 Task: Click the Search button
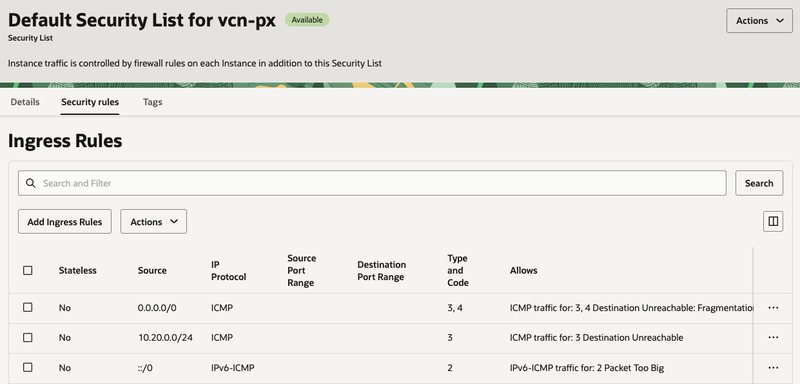[x=759, y=183]
